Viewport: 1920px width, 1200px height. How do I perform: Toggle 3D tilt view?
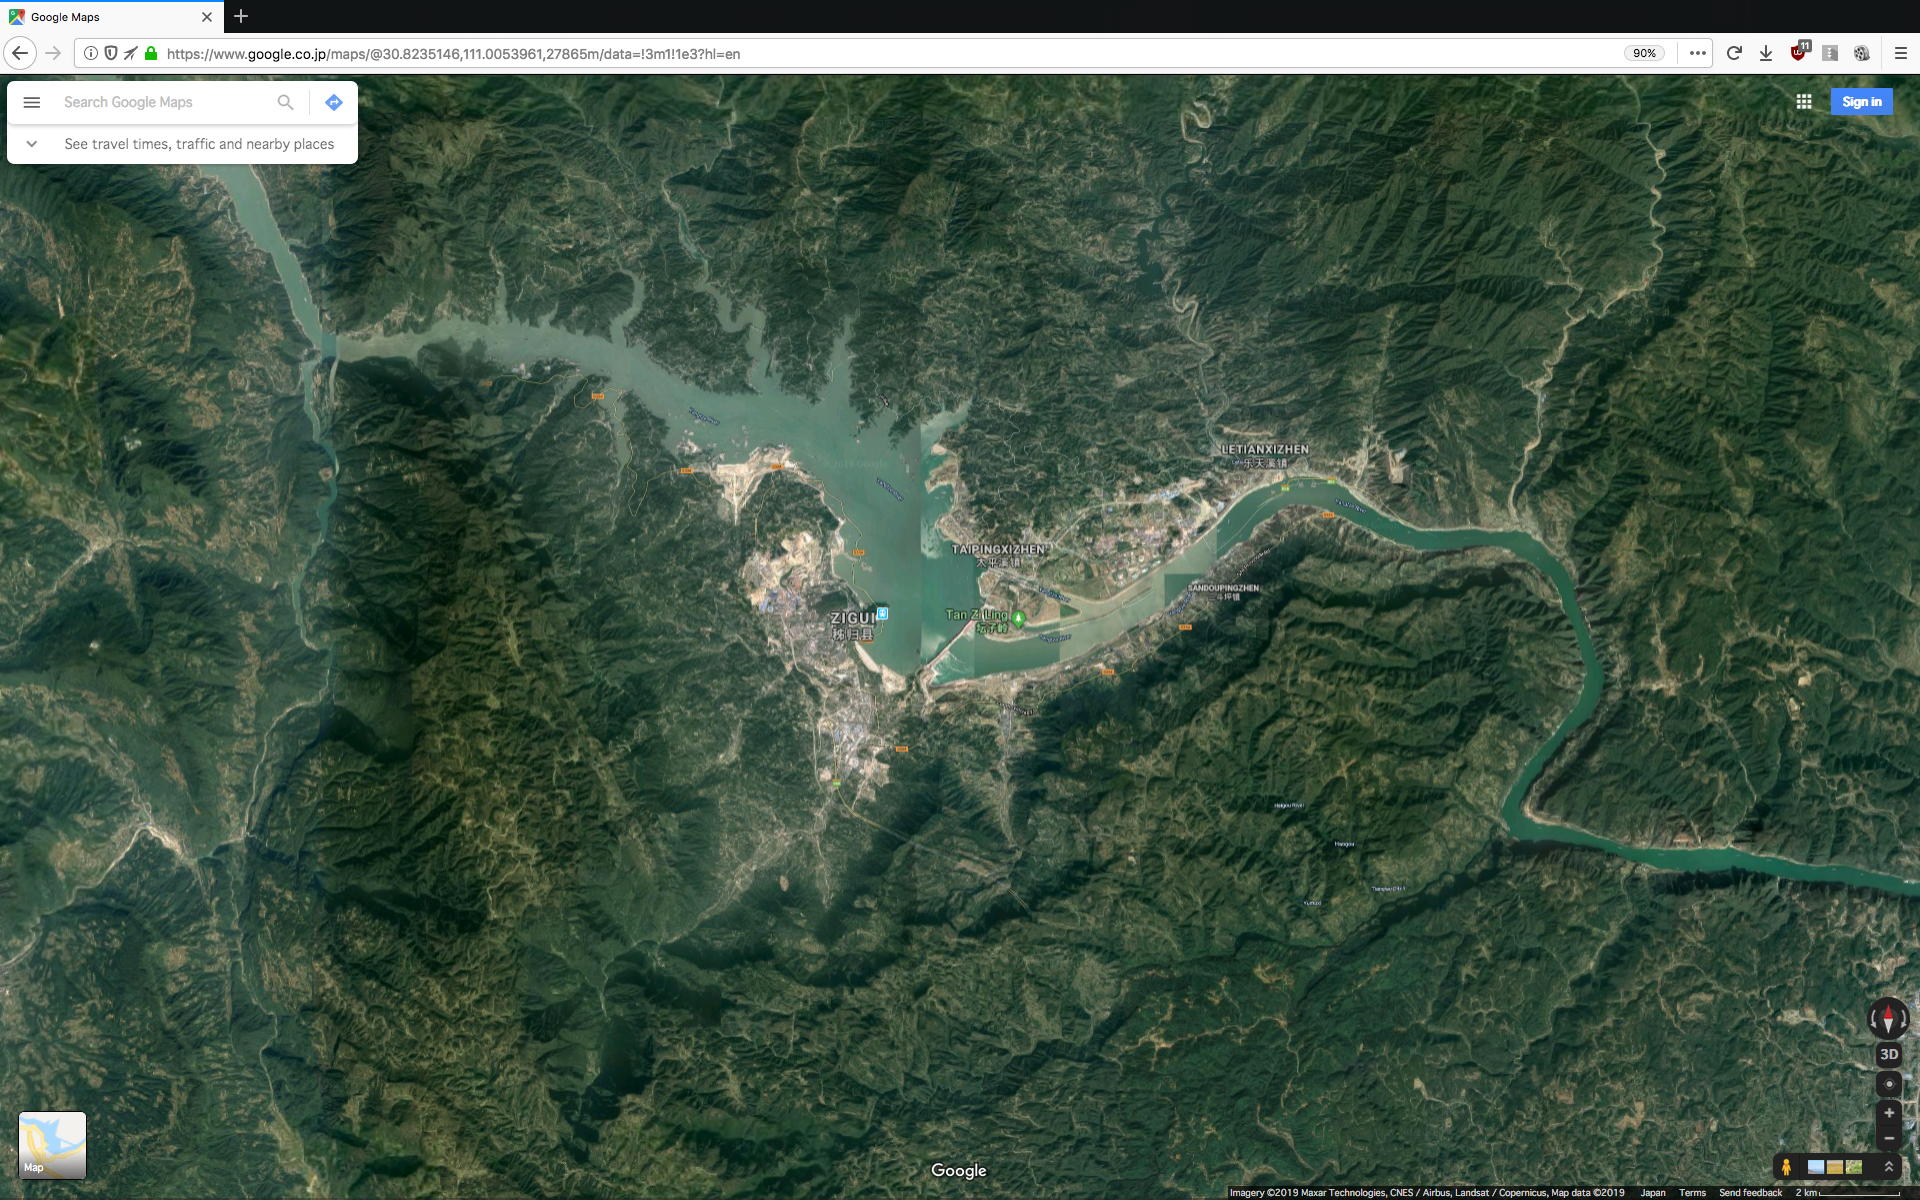1888,1054
